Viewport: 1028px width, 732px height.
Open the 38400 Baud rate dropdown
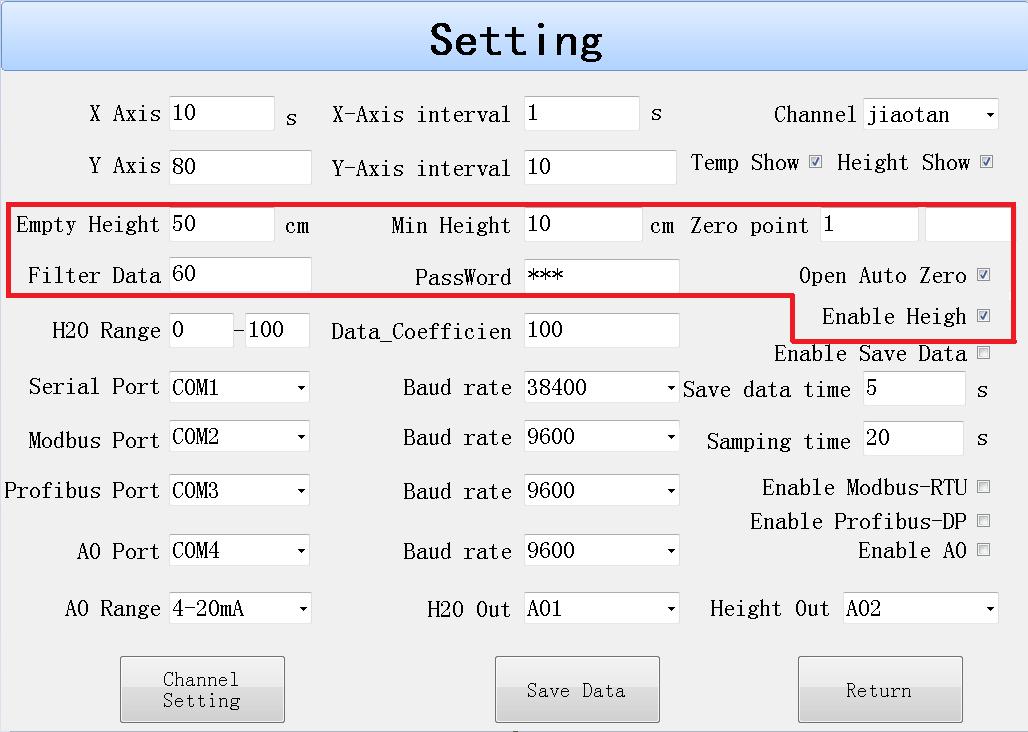point(601,387)
